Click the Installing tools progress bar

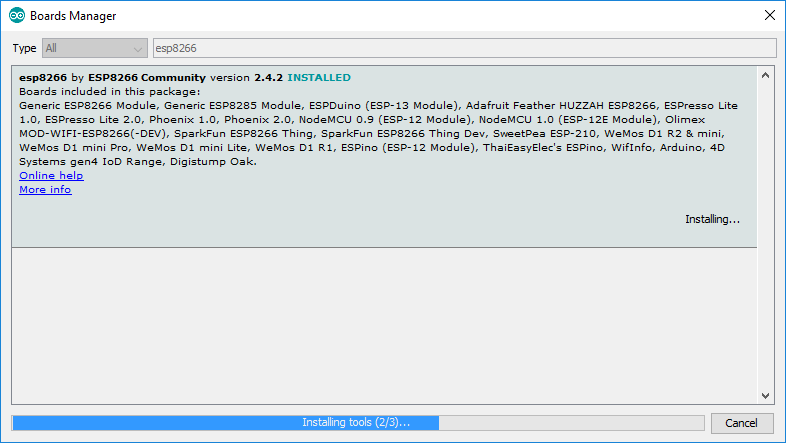pos(358,423)
